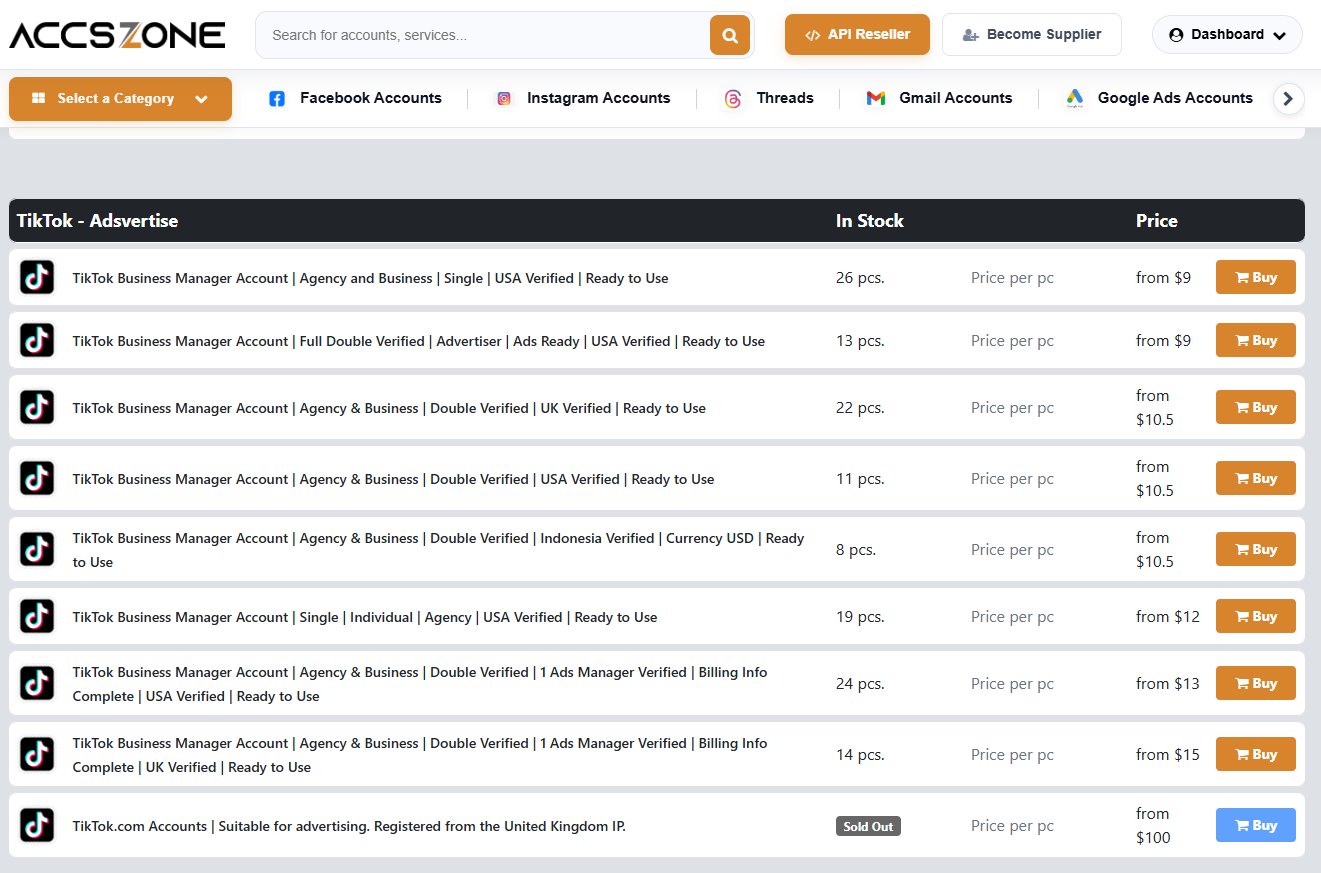Open Double Verified UK Verified Ready to Use listing

click(389, 408)
